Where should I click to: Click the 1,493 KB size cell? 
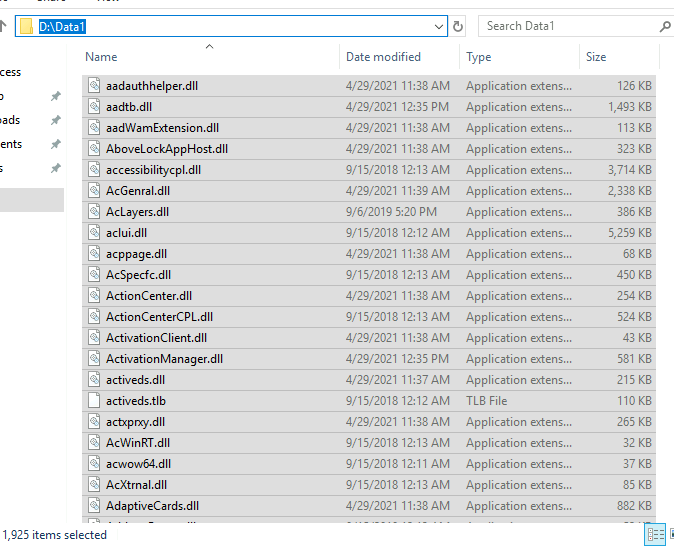630,107
